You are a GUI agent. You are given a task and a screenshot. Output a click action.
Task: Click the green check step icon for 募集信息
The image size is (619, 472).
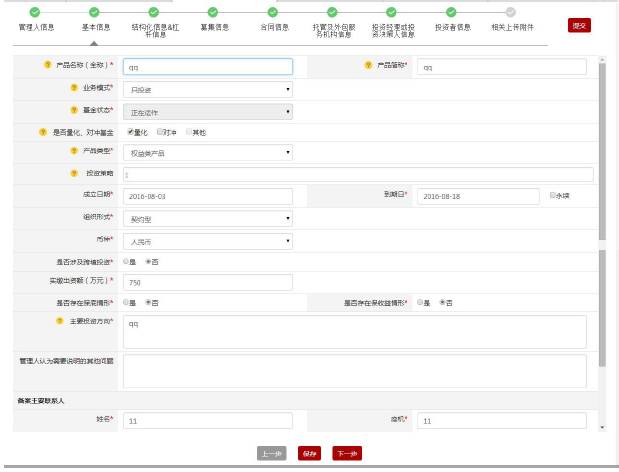point(213,12)
